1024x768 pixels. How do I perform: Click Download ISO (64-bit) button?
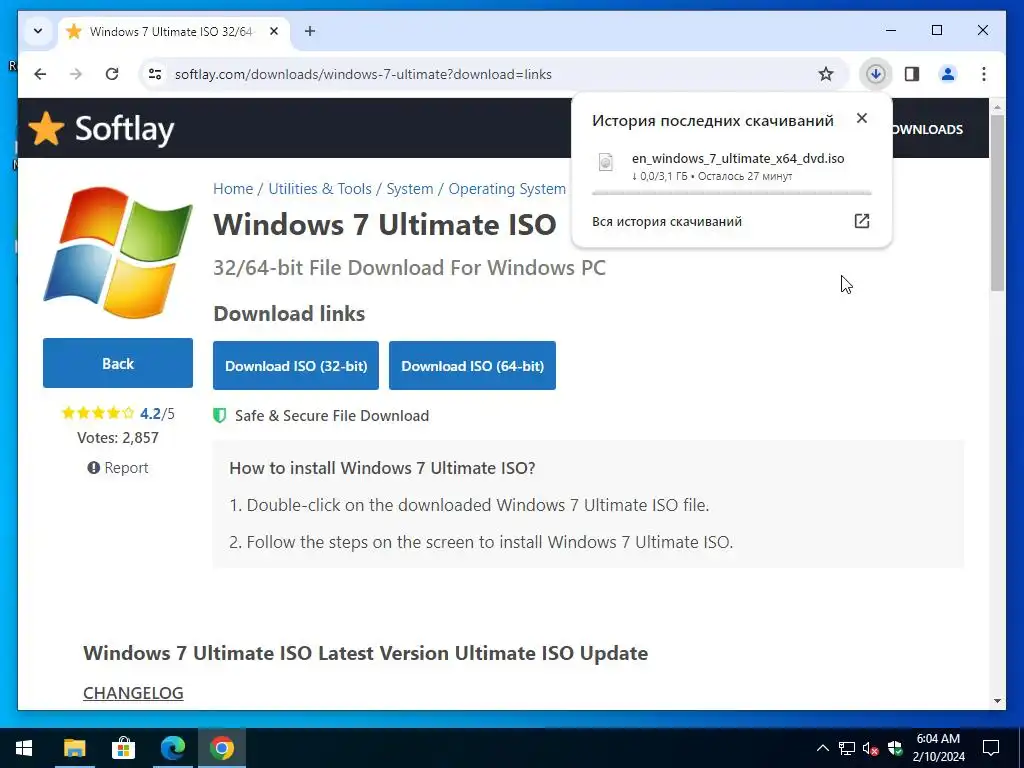pos(472,366)
